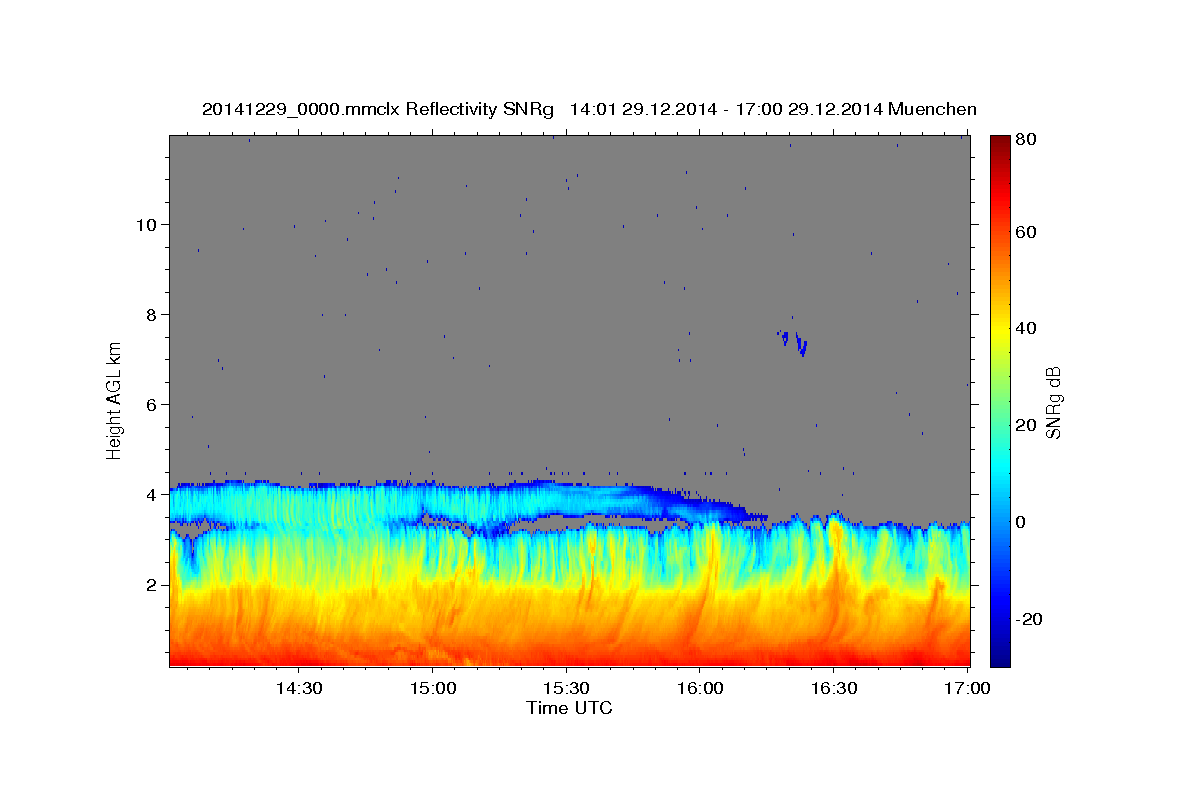Viewport: 1200px width, 800px height.
Task: Click the colorbar value 20
Action: coord(1027,425)
